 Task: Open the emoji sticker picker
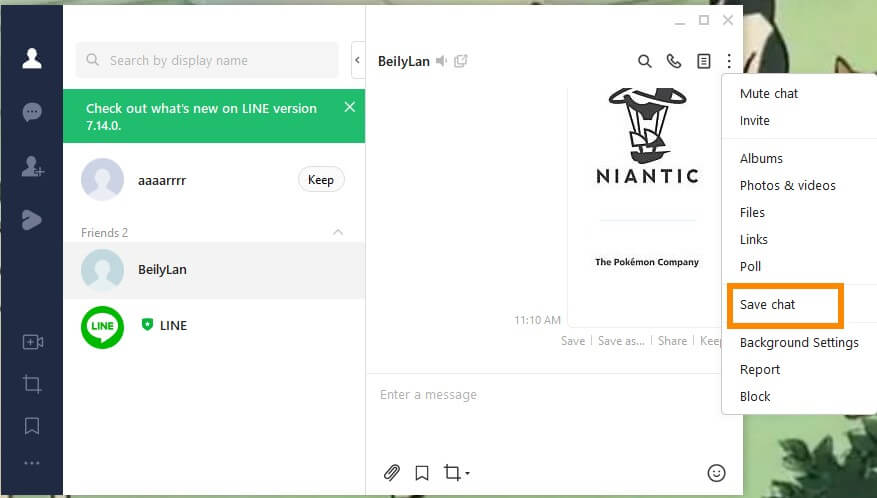(716, 473)
